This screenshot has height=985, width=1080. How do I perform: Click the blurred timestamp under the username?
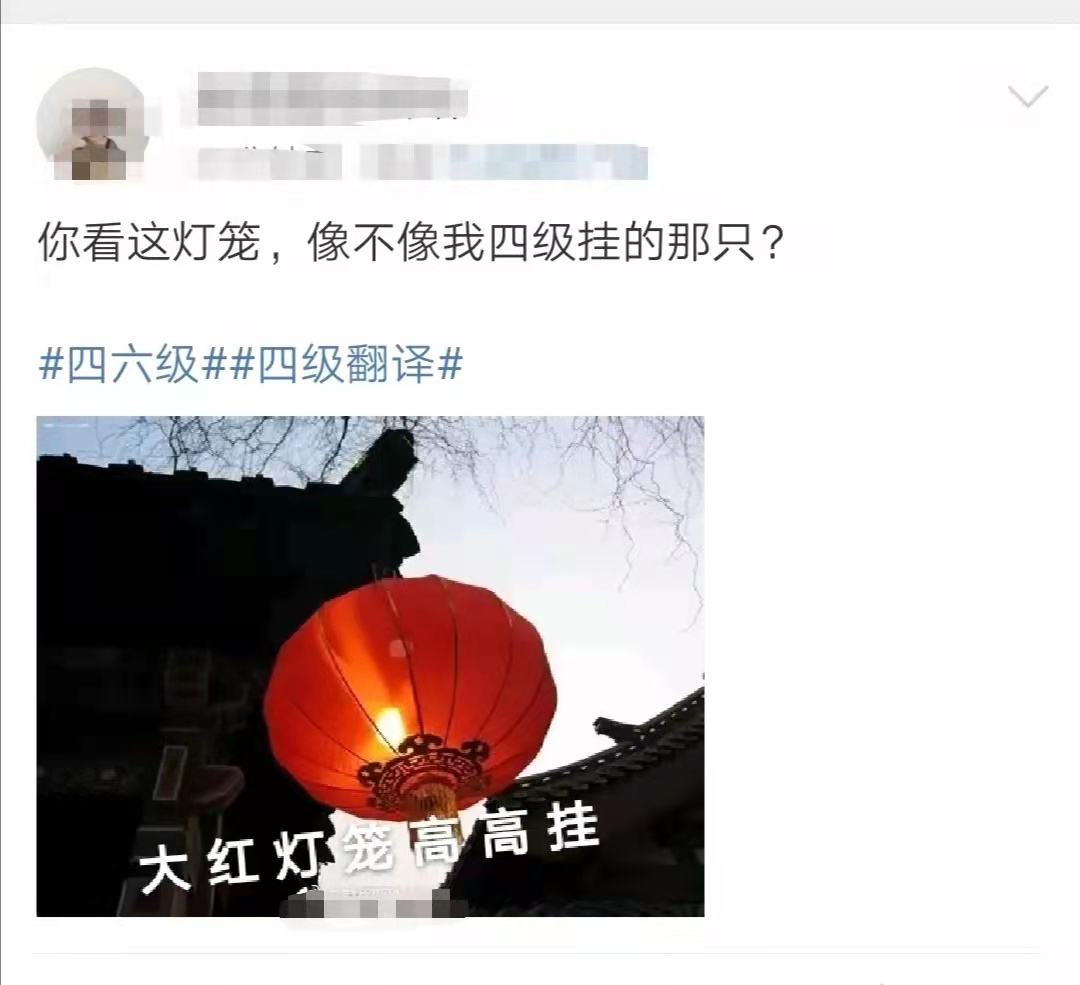tap(269, 163)
